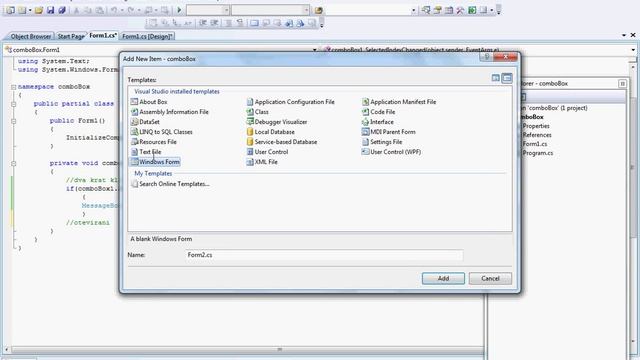Open the members dropdown arrow in editor
Screen dimensions: 640x360
click(x=633, y=50)
